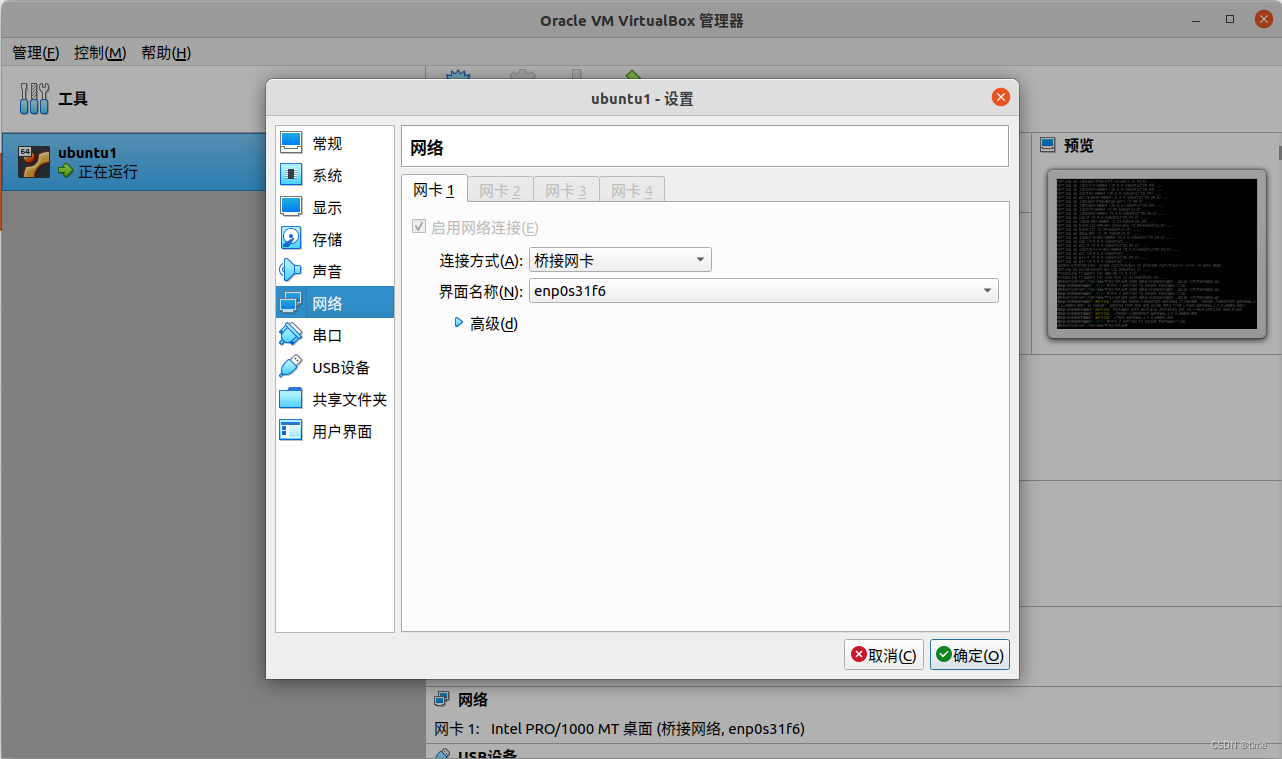The image size is (1282, 759).
Task: Switch to the 网卡 1 tab
Action: tap(434, 190)
